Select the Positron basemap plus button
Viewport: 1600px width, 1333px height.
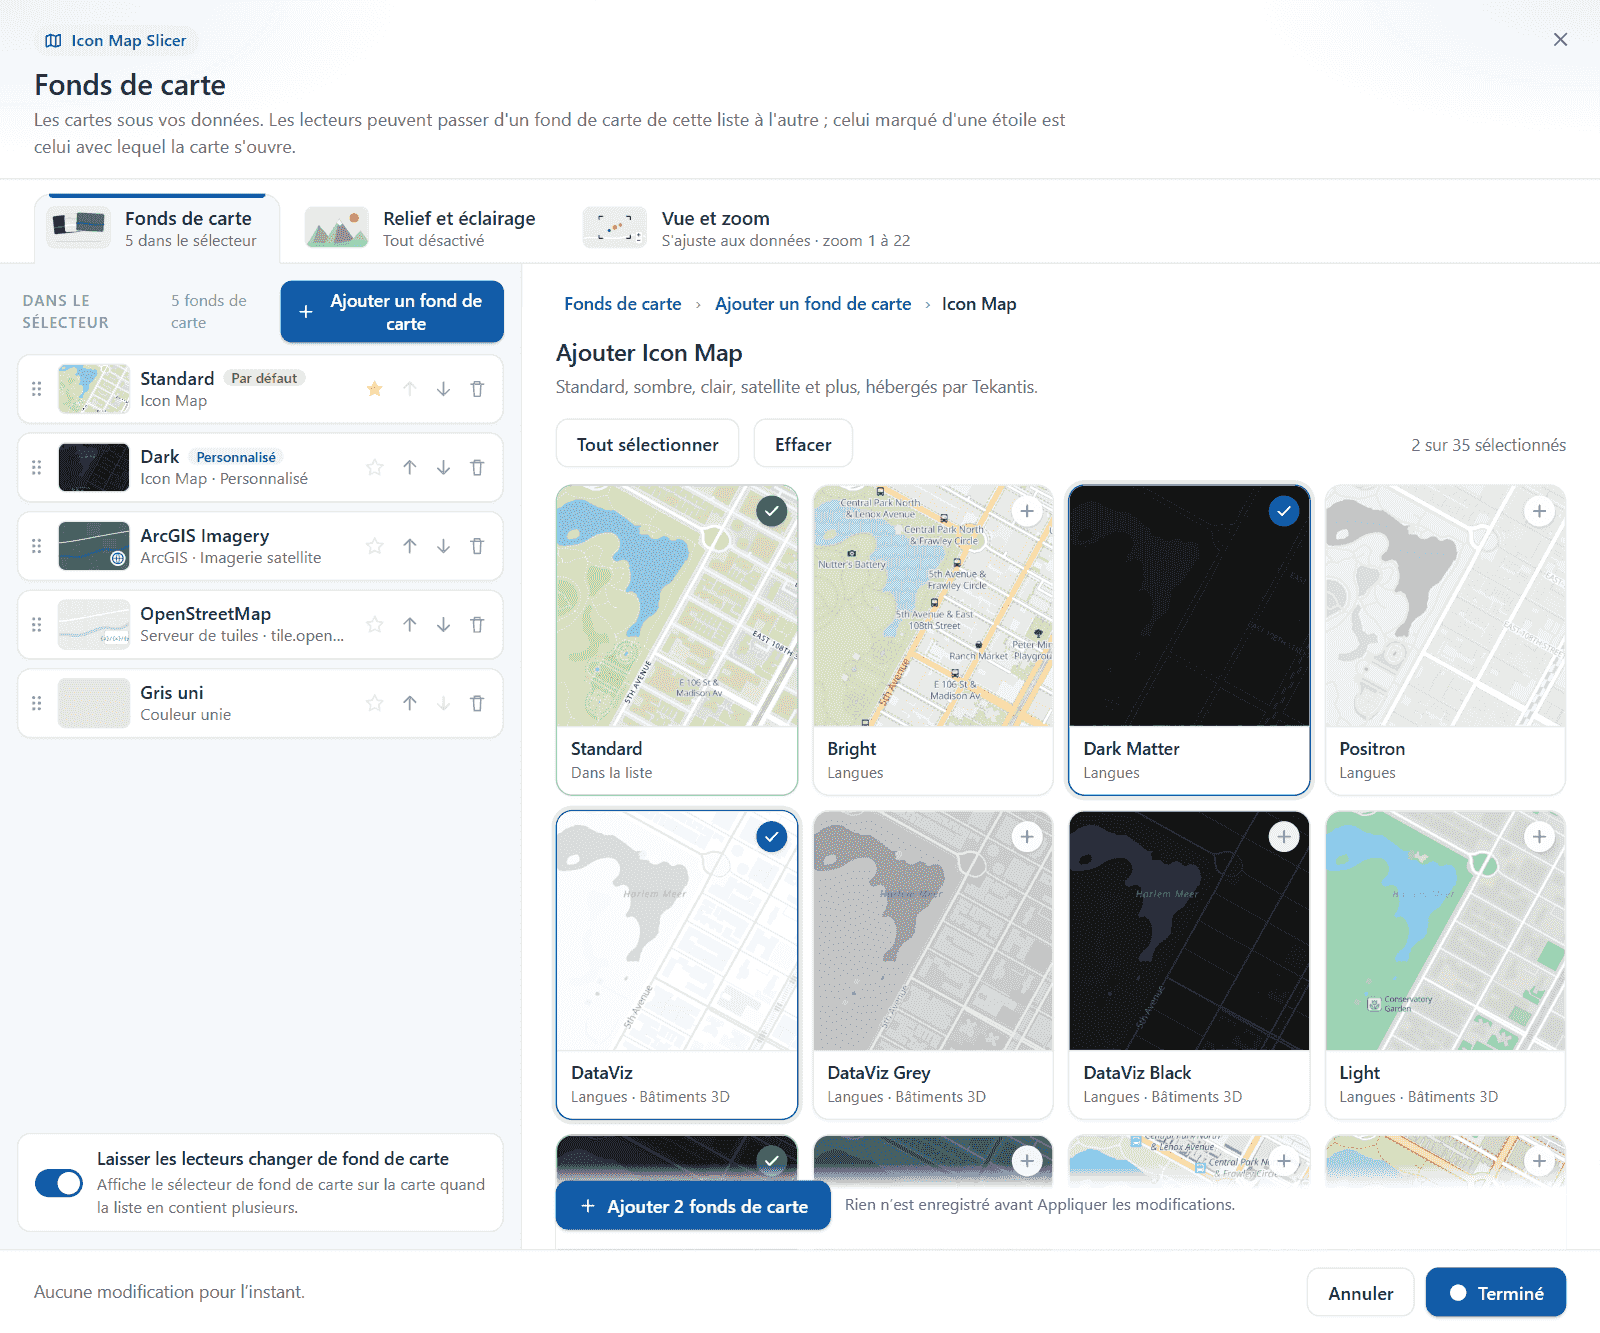[x=1539, y=511]
